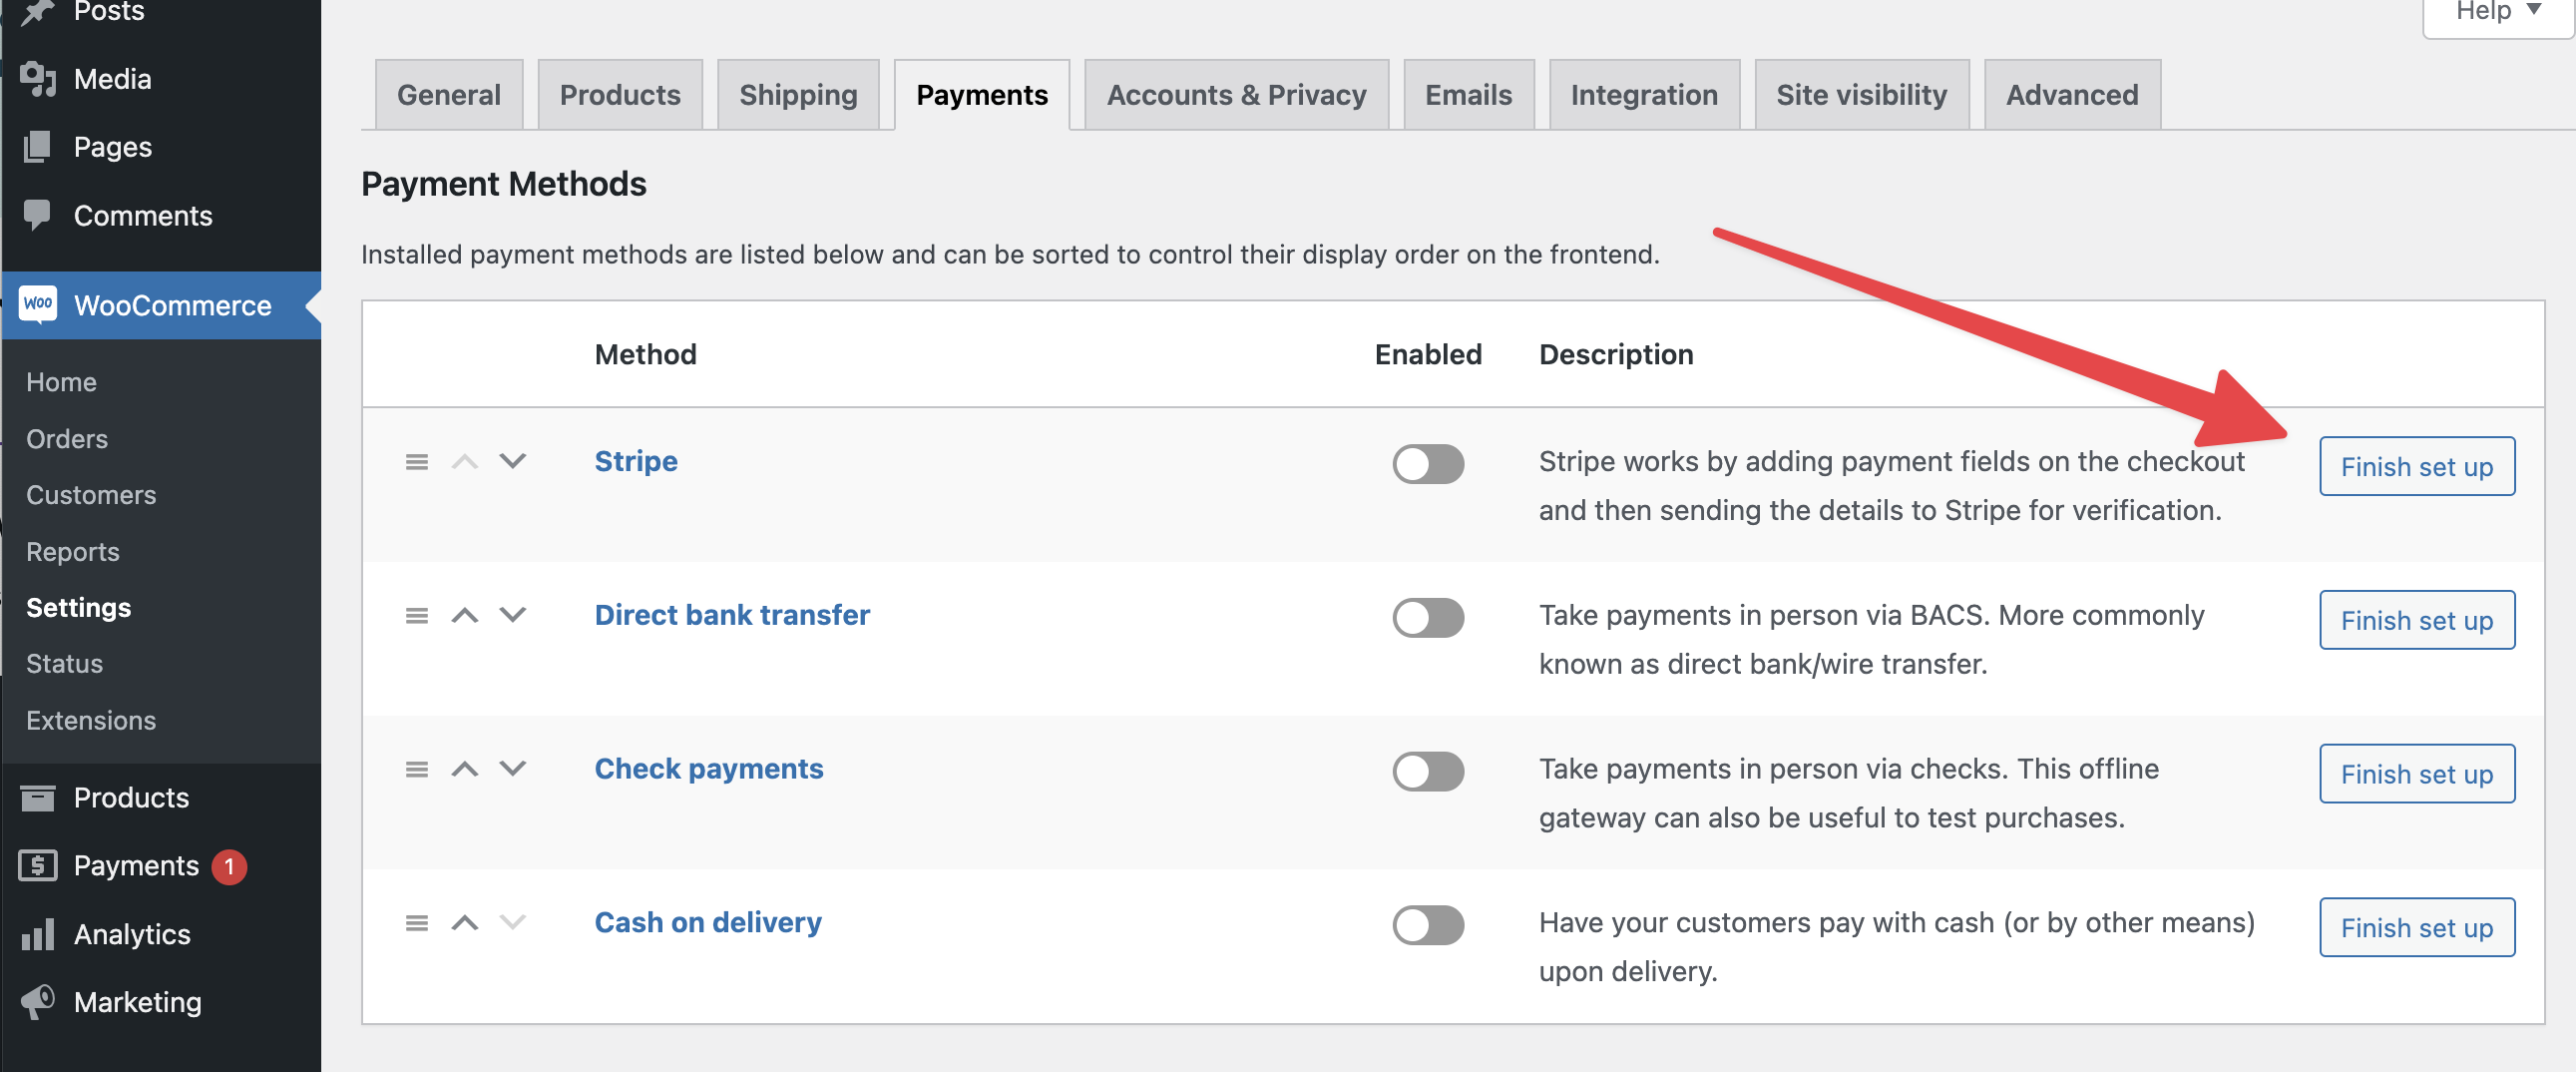This screenshot has width=2576, height=1072.
Task: Open the Media library icon
Action: (x=38, y=79)
